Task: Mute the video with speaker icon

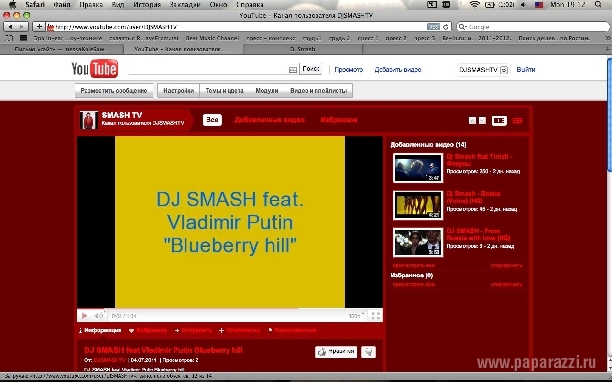Action: click(99, 316)
